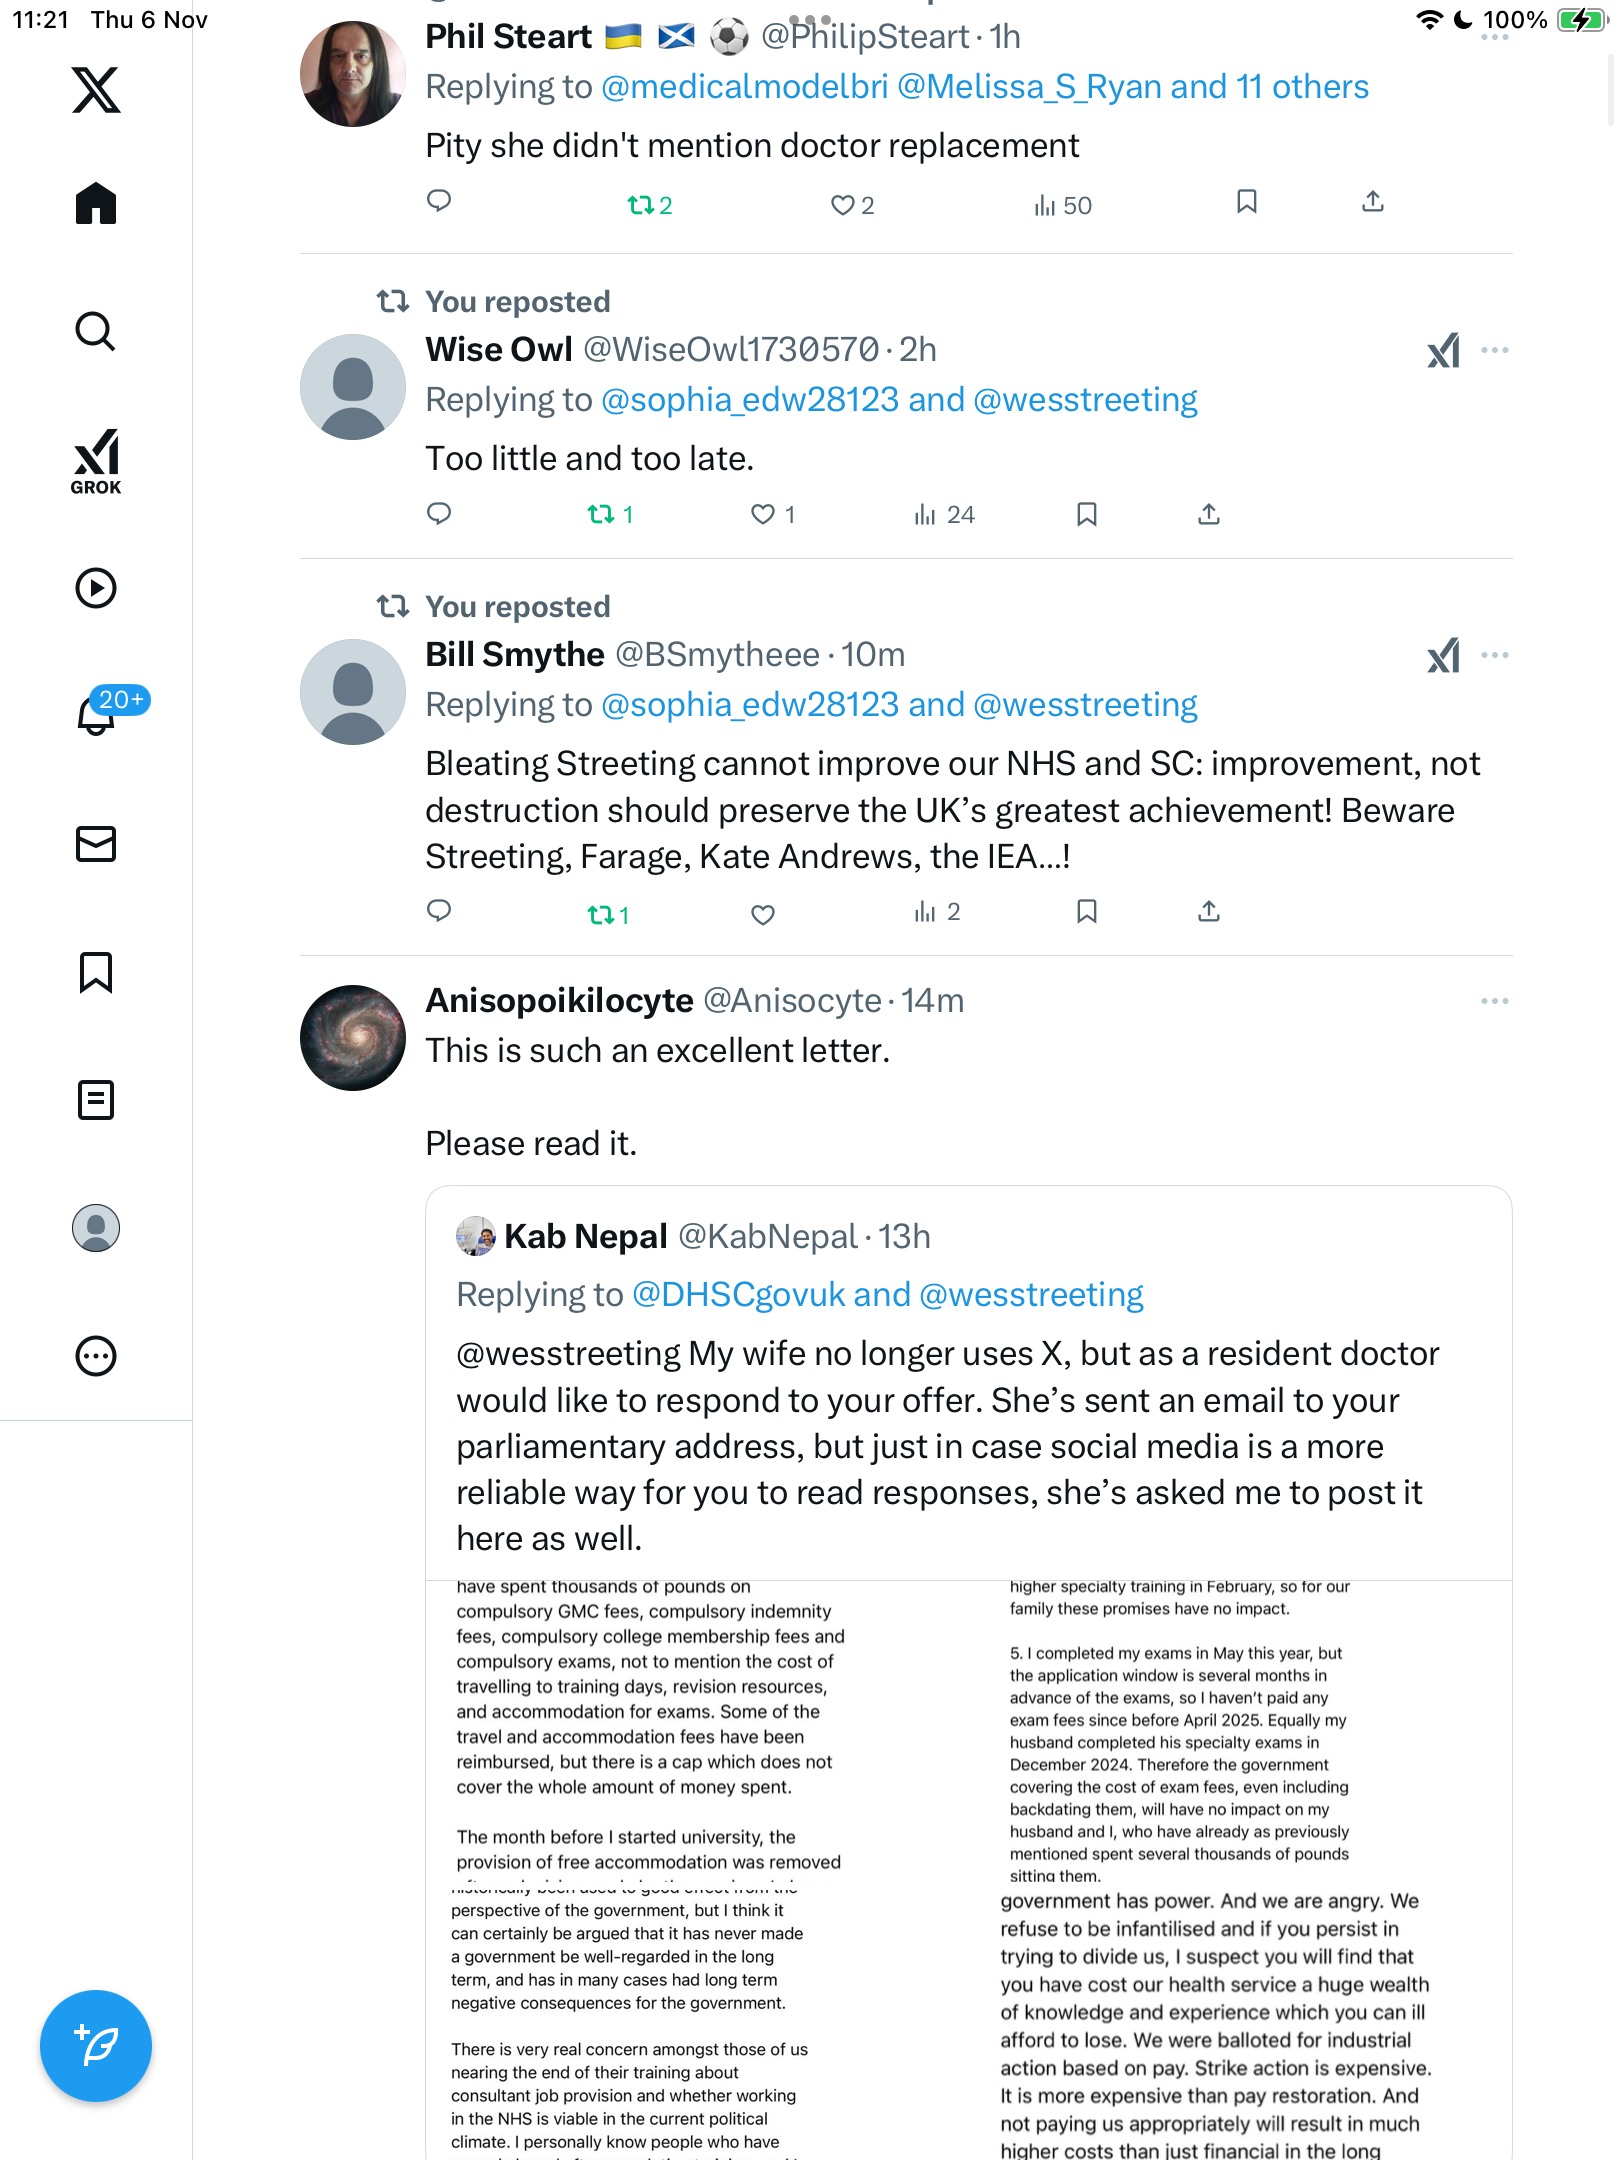Screen dimensions: 1620x2160
Task: Open Notifications with 20+ badge
Action: [x=96, y=714]
